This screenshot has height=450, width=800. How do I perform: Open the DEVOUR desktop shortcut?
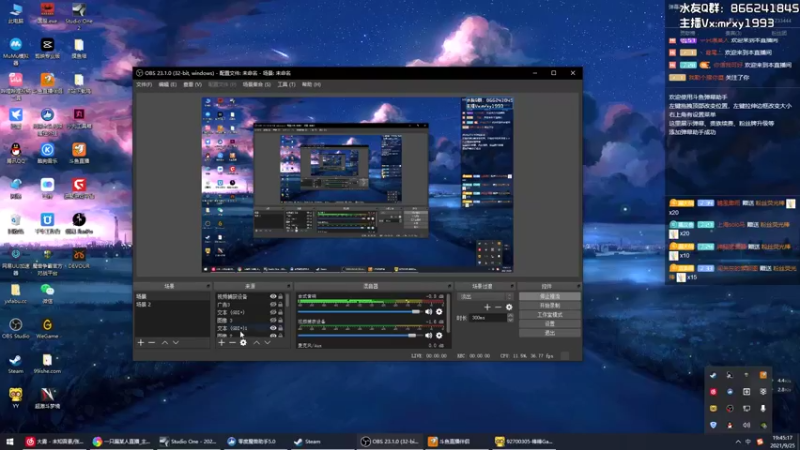tap(79, 259)
